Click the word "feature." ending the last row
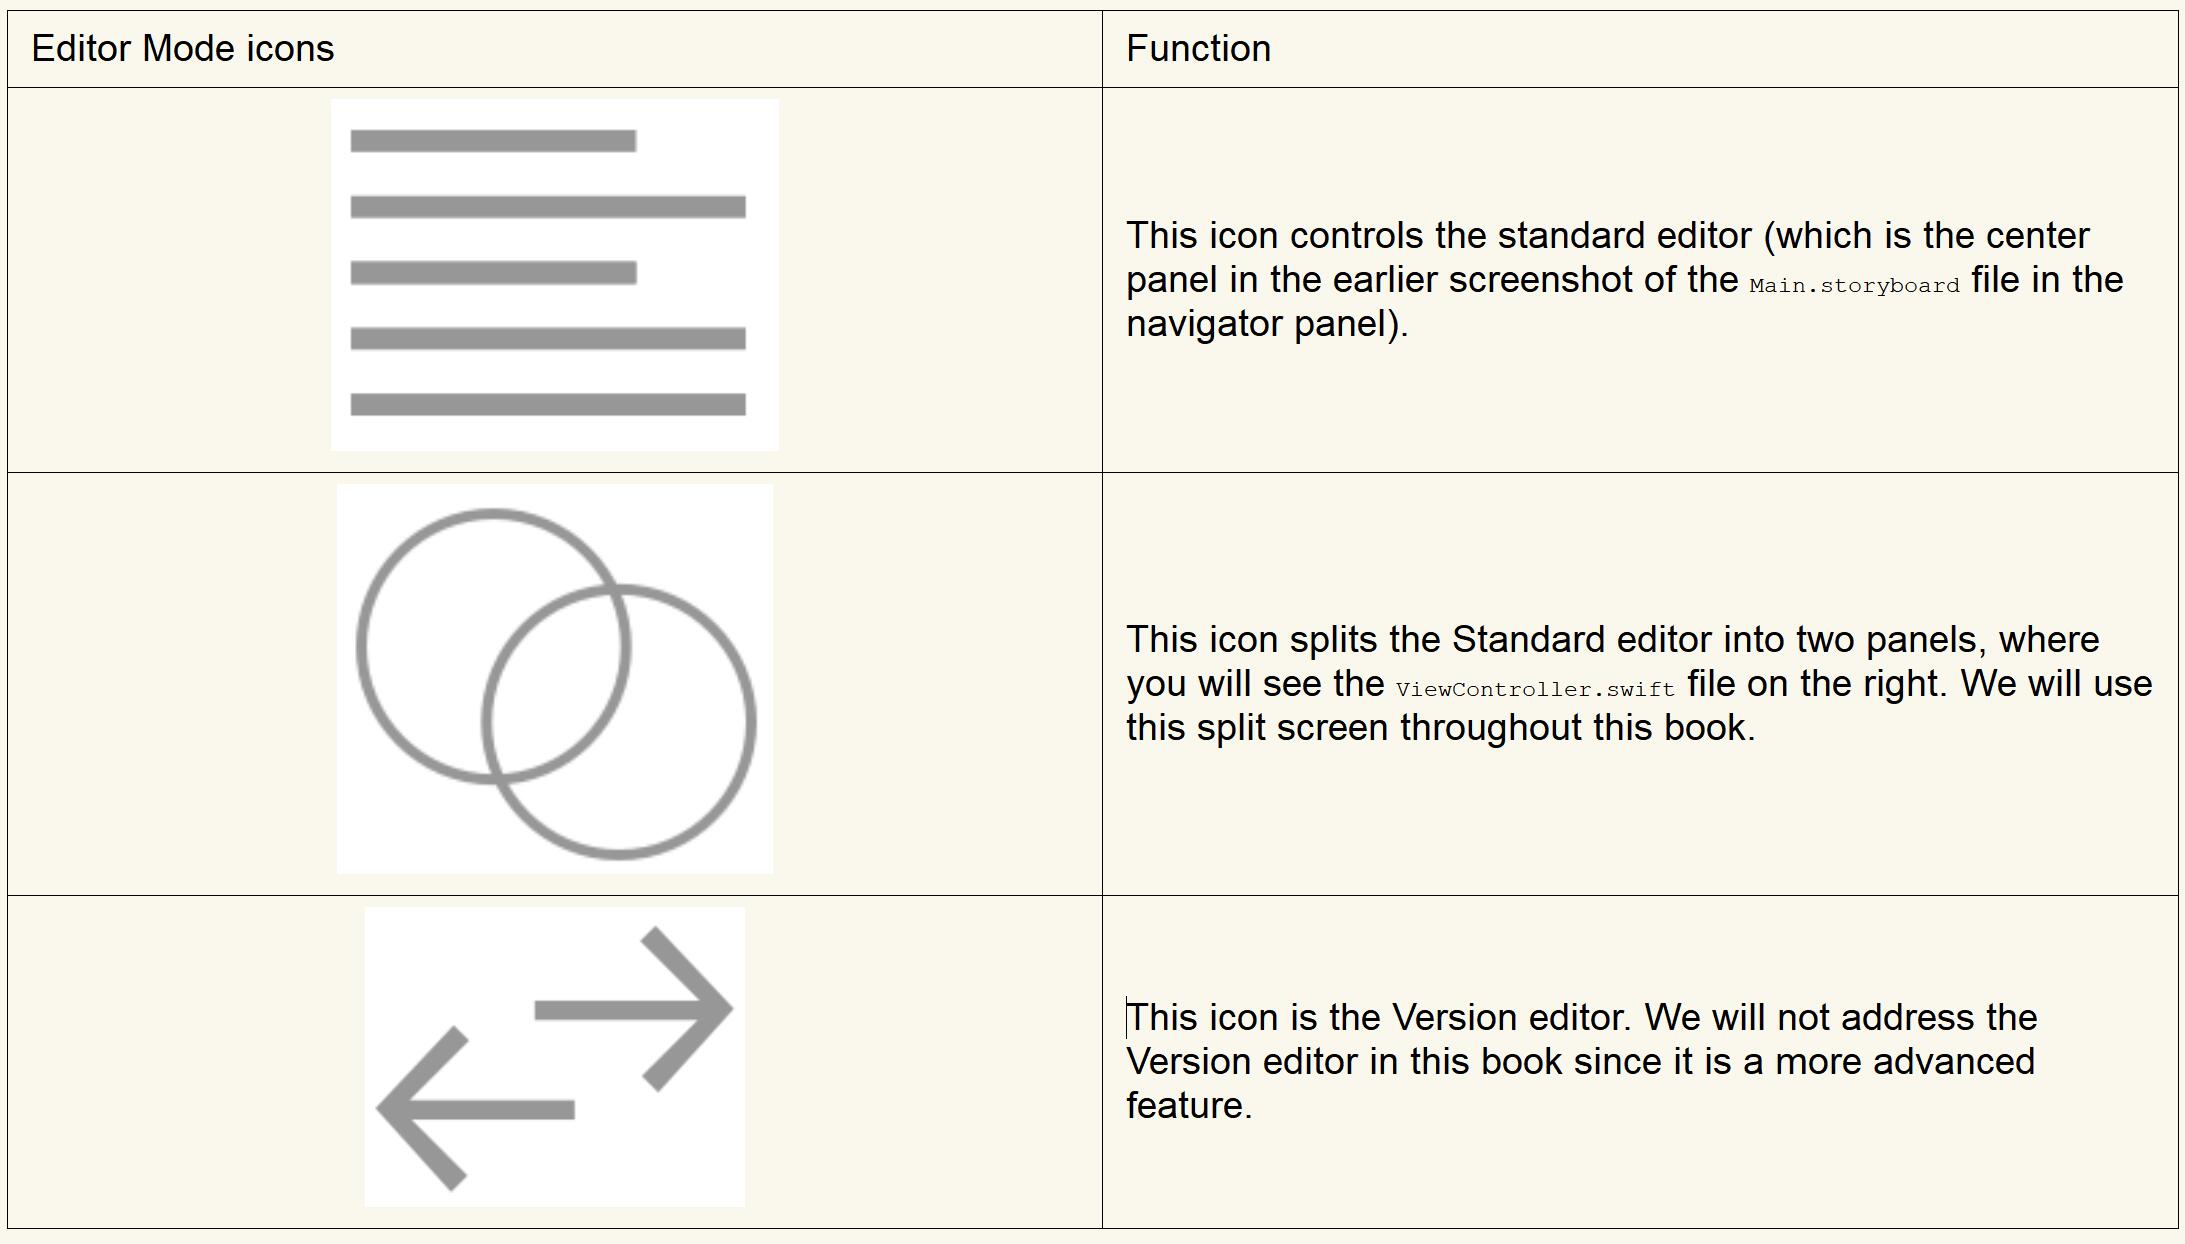This screenshot has height=1244, width=2185. 1188,1106
